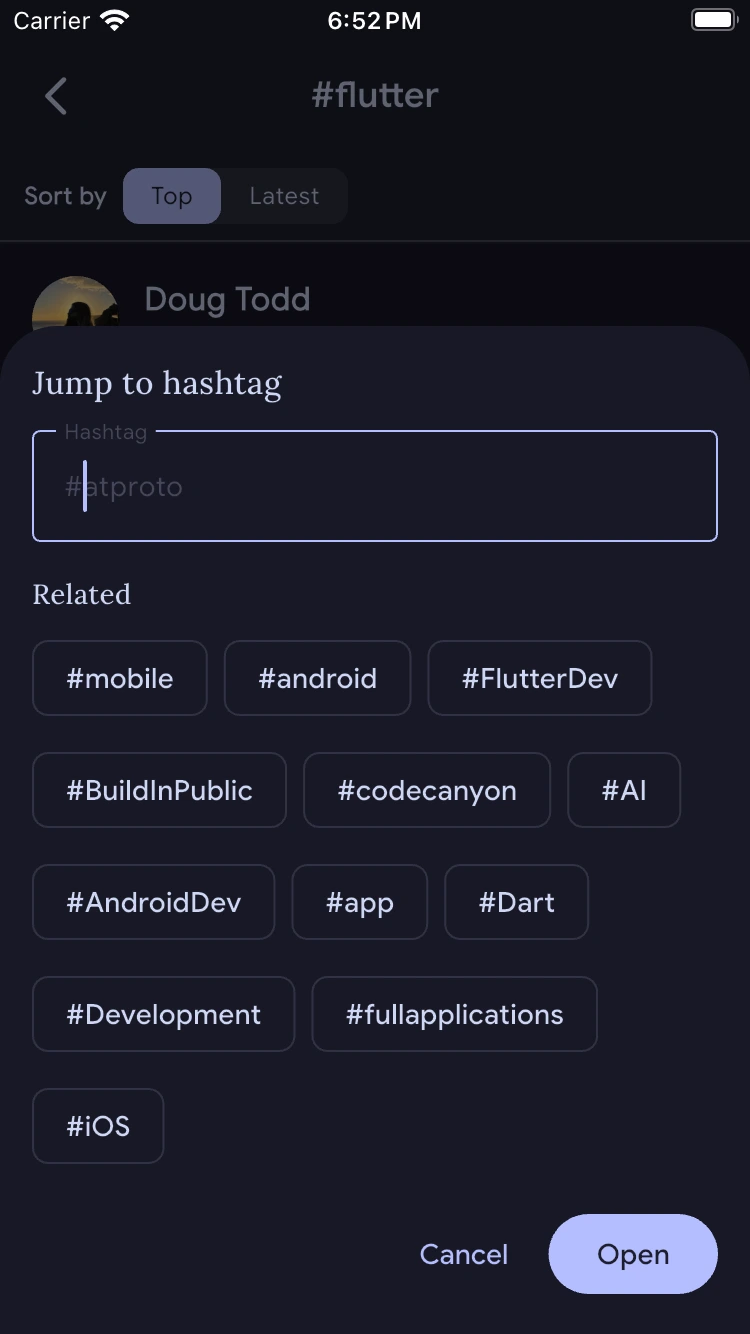Choose the #mobile related hashtag

click(120, 678)
